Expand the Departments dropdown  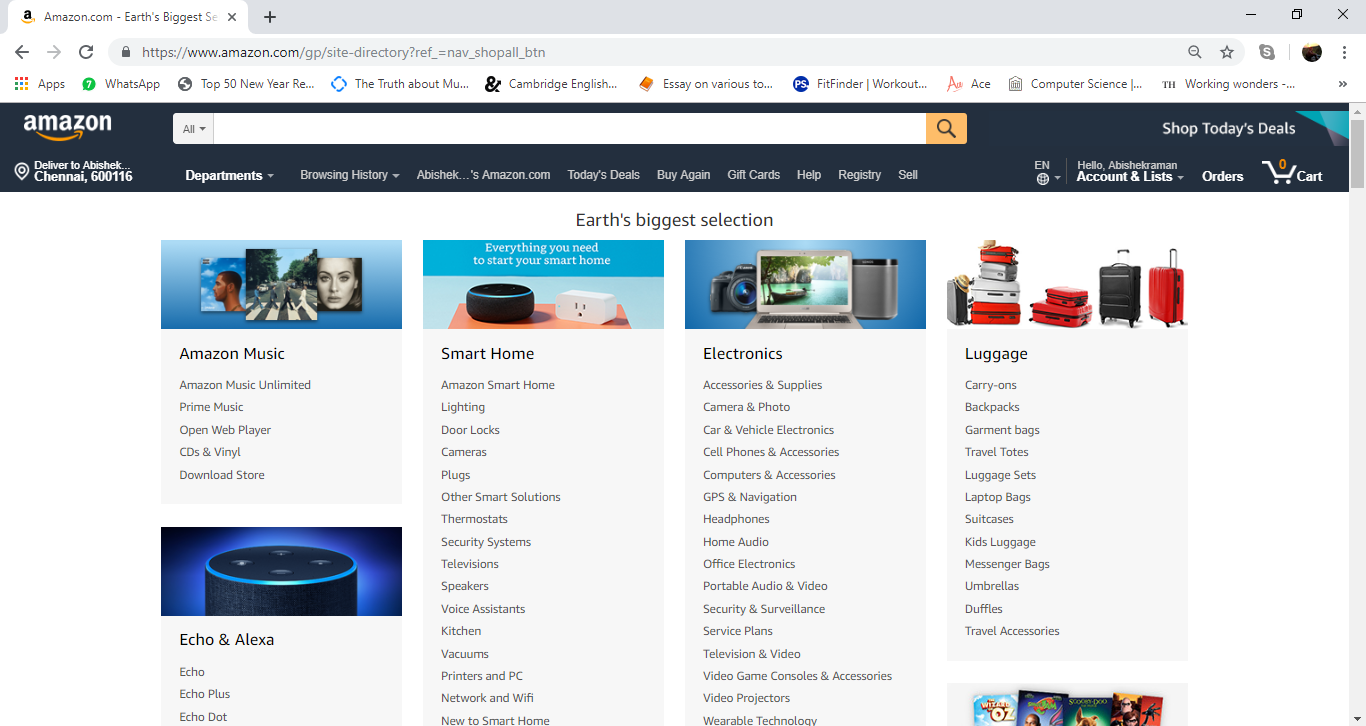point(229,175)
